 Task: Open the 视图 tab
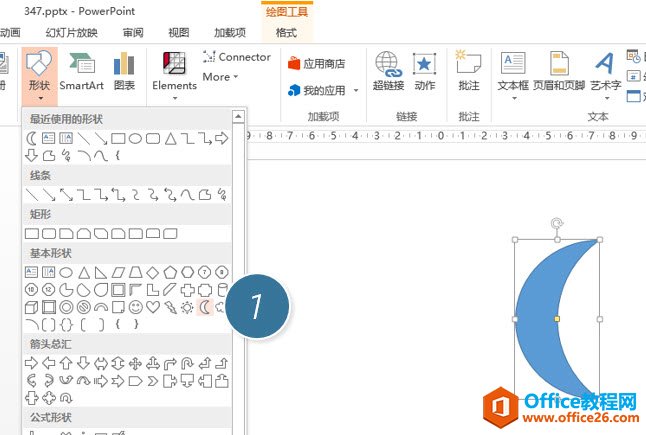[179, 33]
